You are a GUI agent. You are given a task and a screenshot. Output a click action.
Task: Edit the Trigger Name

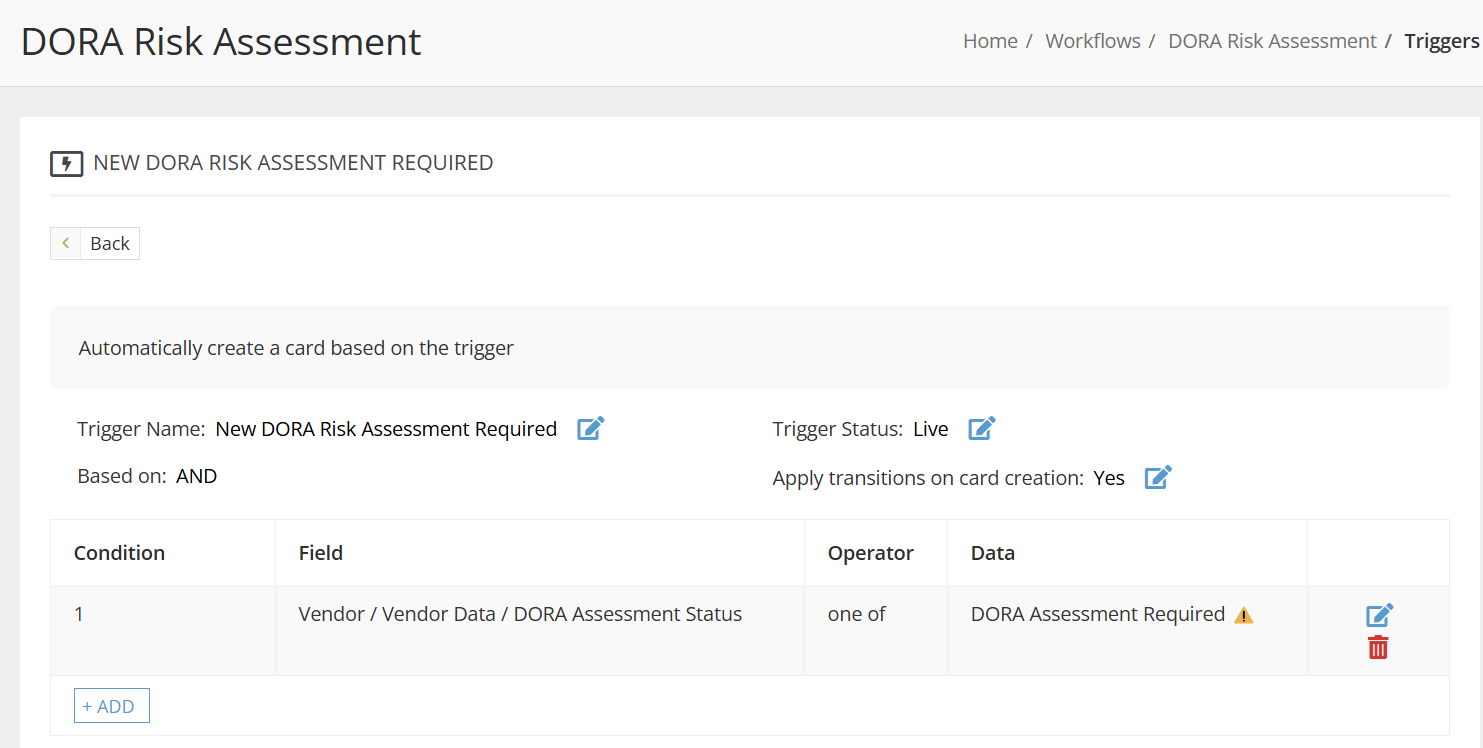[590, 428]
